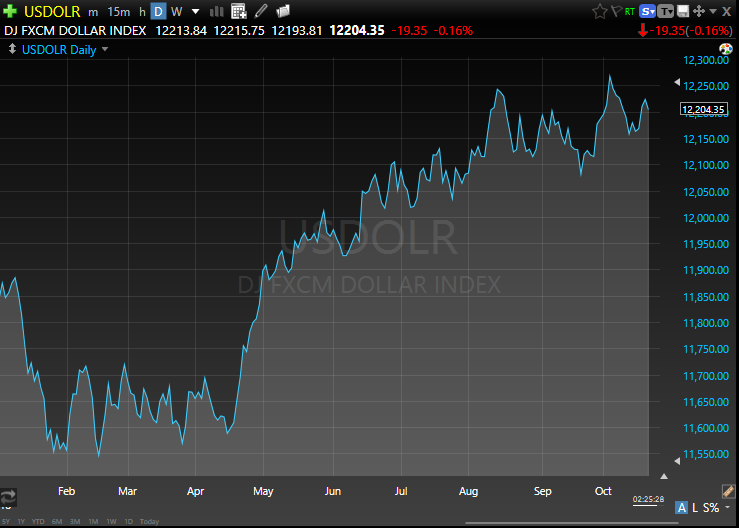Click the 12,300.00 price axis label
This screenshot has height=528, width=739.
click(706, 60)
